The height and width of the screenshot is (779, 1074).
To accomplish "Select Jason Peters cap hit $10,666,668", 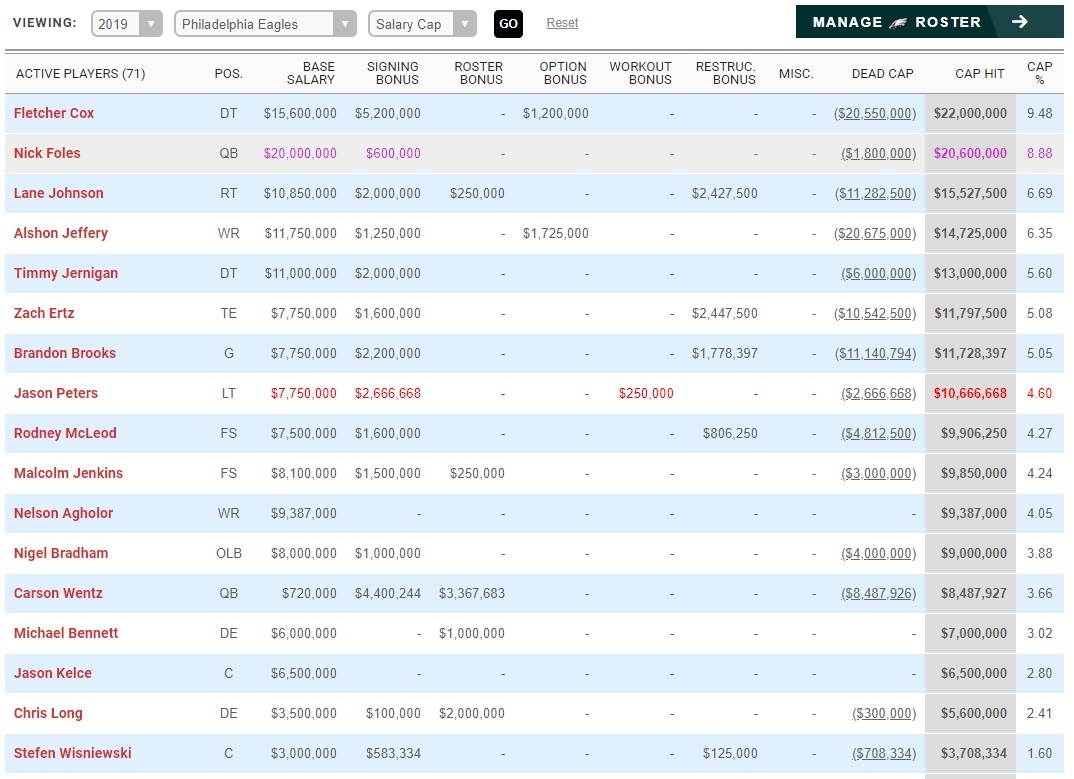I will 970,393.
